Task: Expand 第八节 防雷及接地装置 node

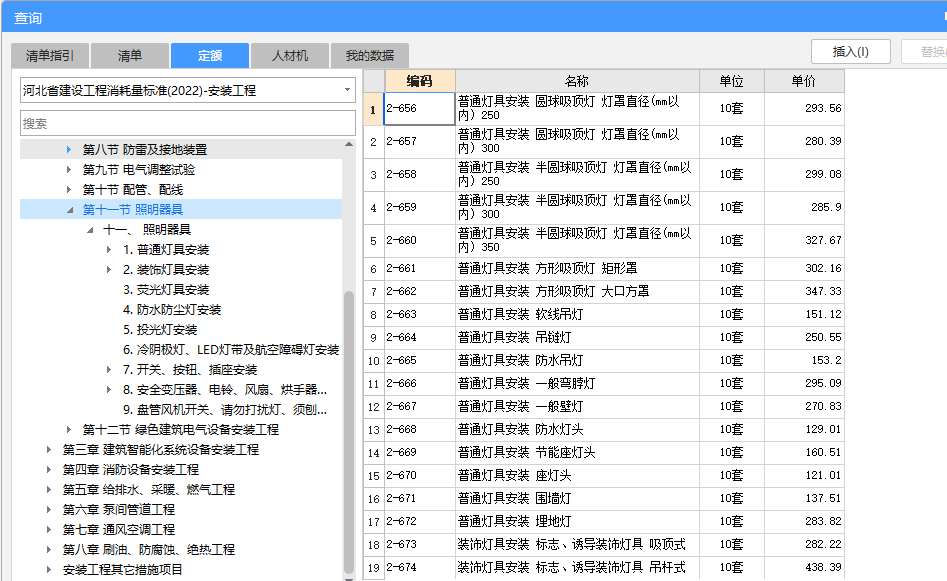Action: (69, 149)
